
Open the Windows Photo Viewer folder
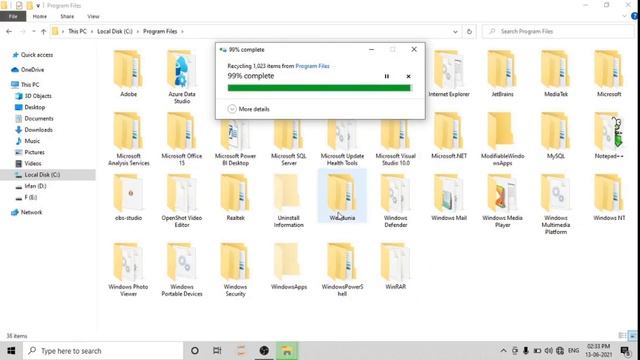coord(128,269)
